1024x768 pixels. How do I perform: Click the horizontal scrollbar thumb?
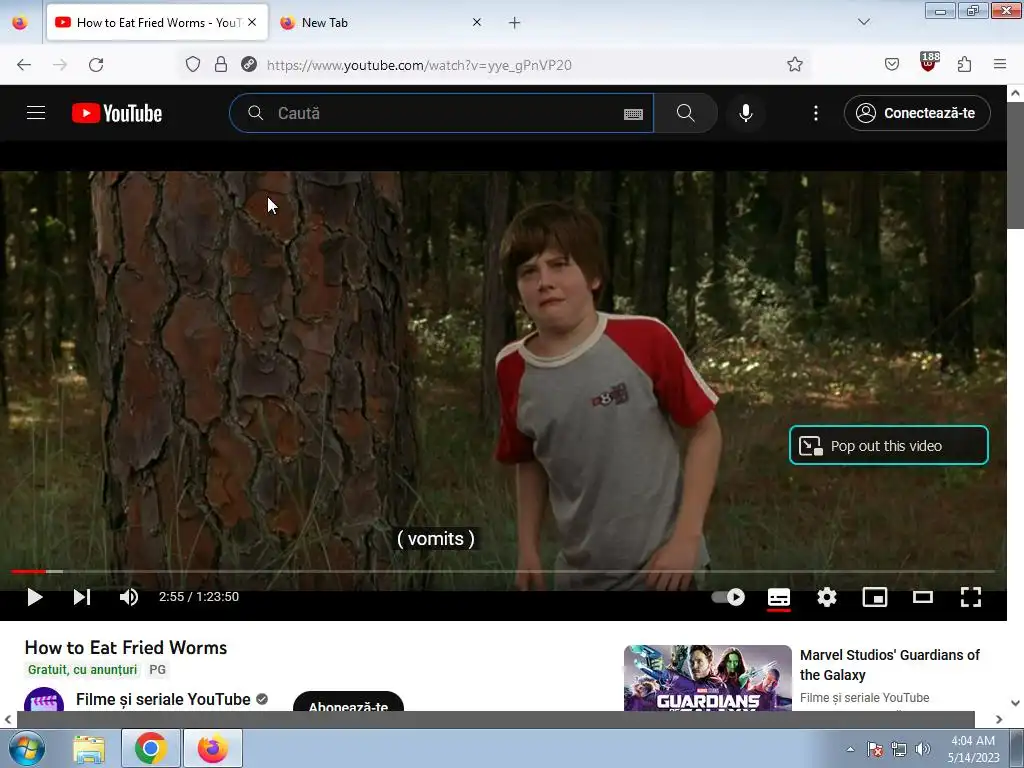tap(496, 719)
